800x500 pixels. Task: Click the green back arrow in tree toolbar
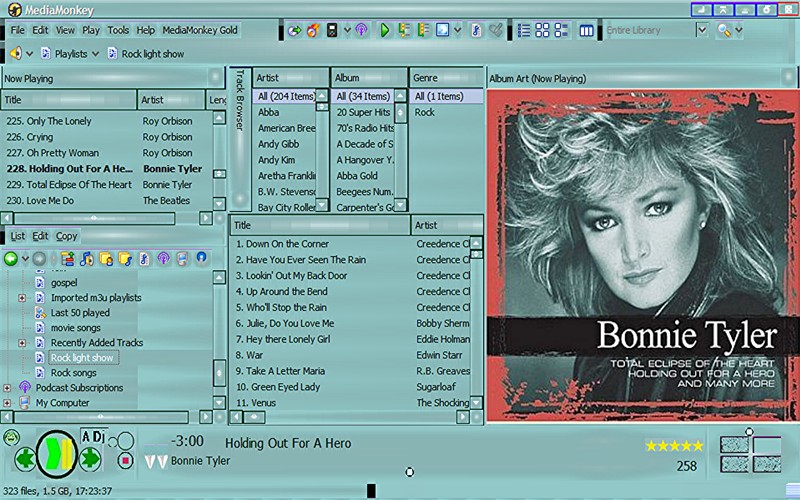11,259
